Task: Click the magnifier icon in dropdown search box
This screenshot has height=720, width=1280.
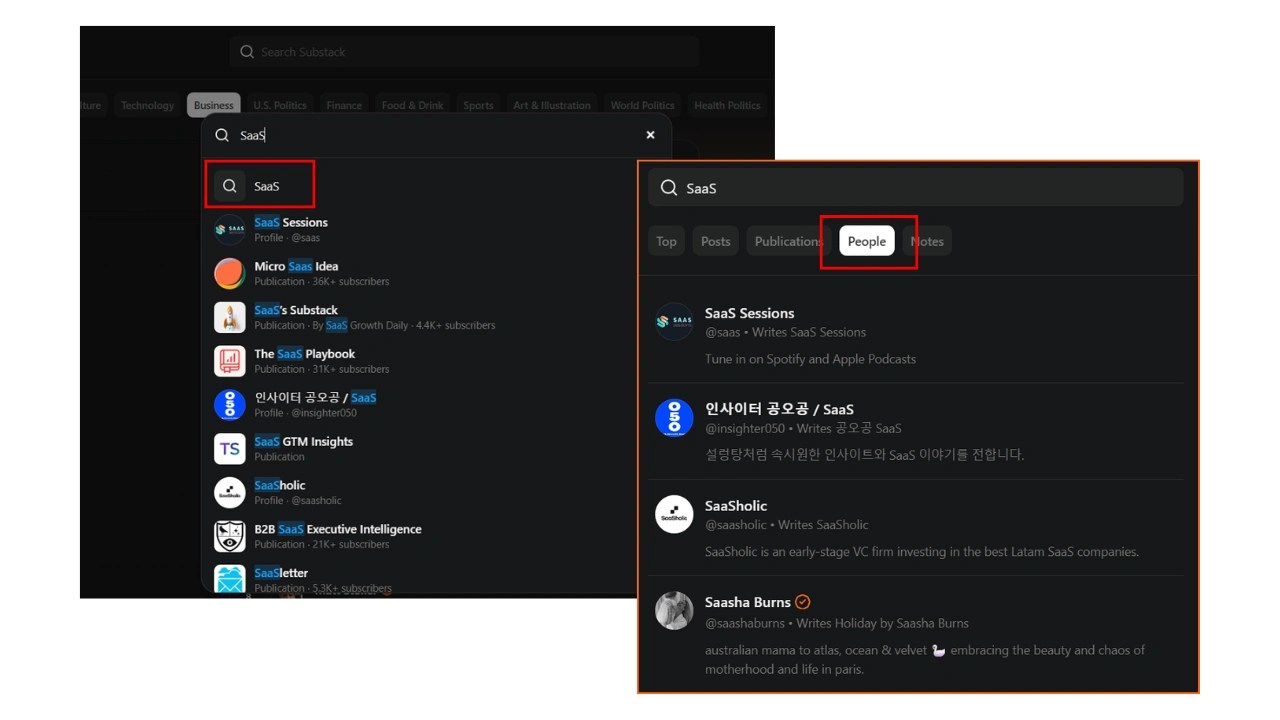Action: (x=222, y=135)
